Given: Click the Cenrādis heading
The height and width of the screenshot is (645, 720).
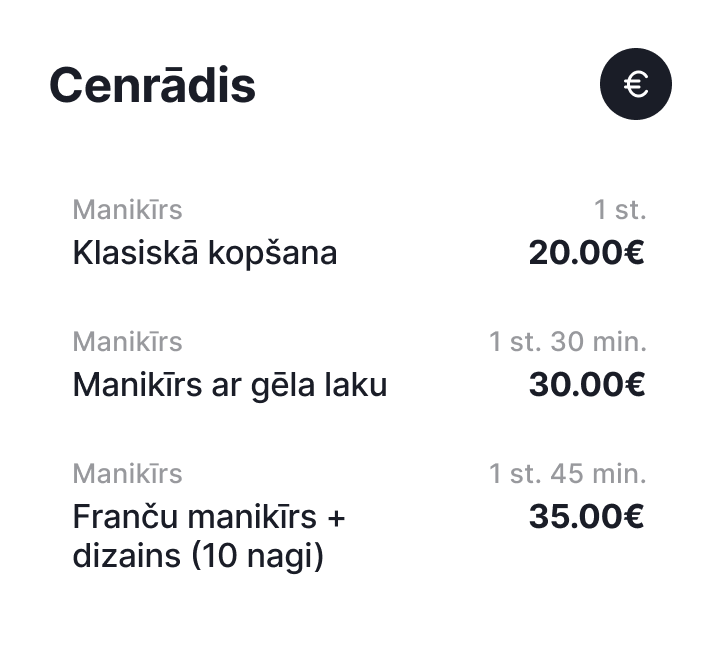Looking at the screenshot, I should point(152,85).
